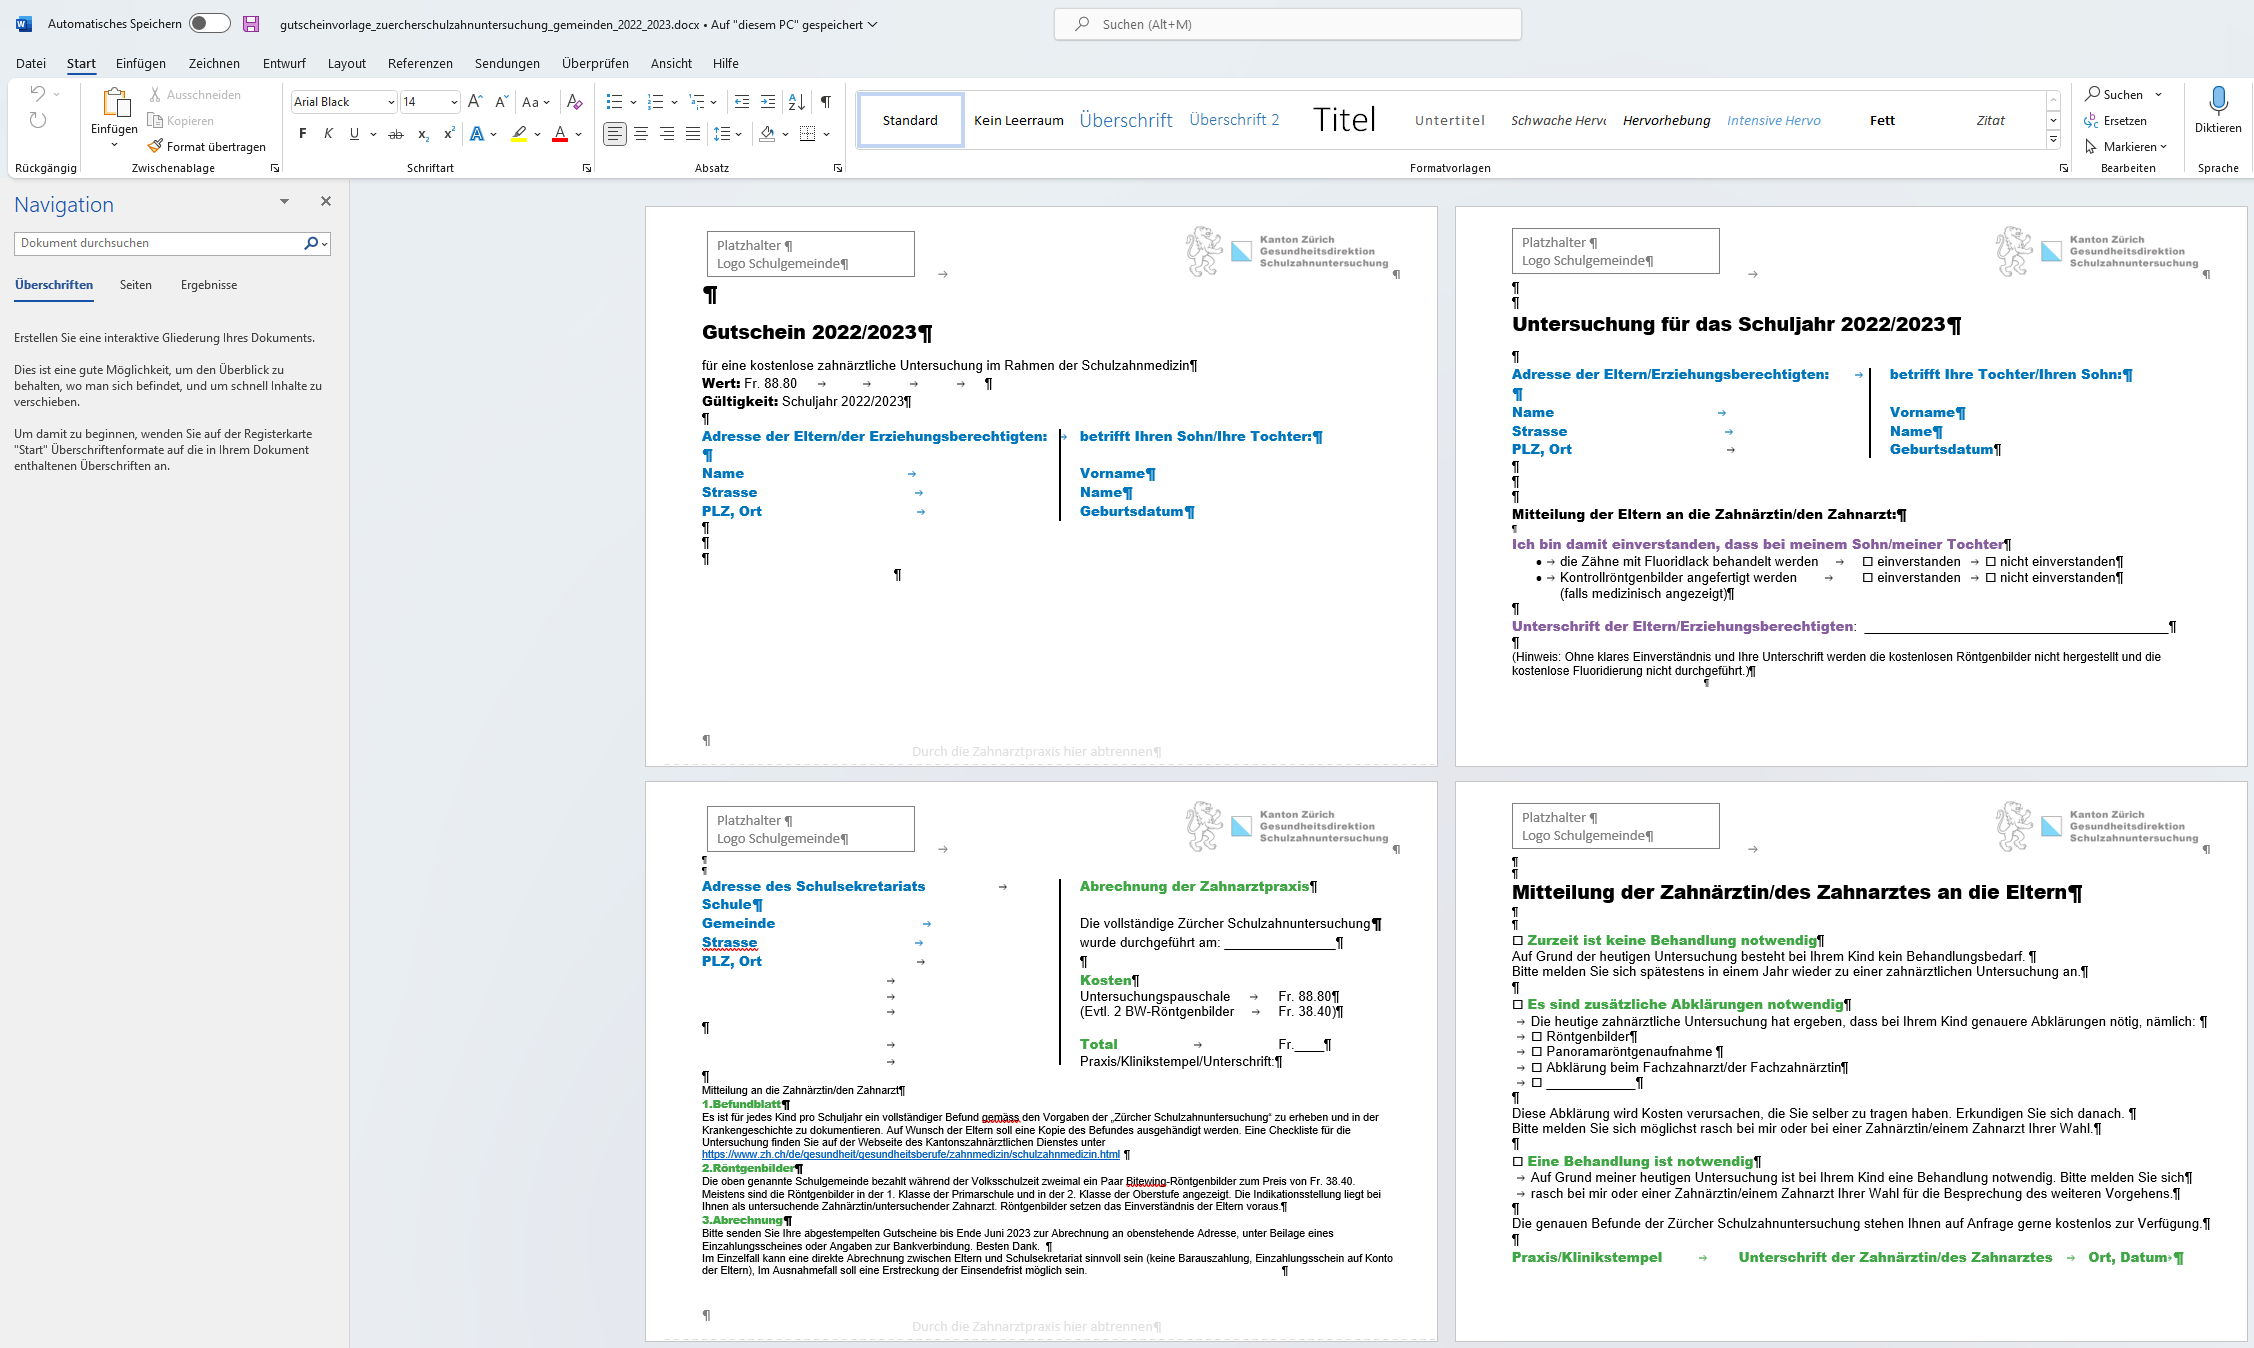2254x1348 pixels.
Task: Apply Titel style from gallery
Action: tap(1344, 120)
